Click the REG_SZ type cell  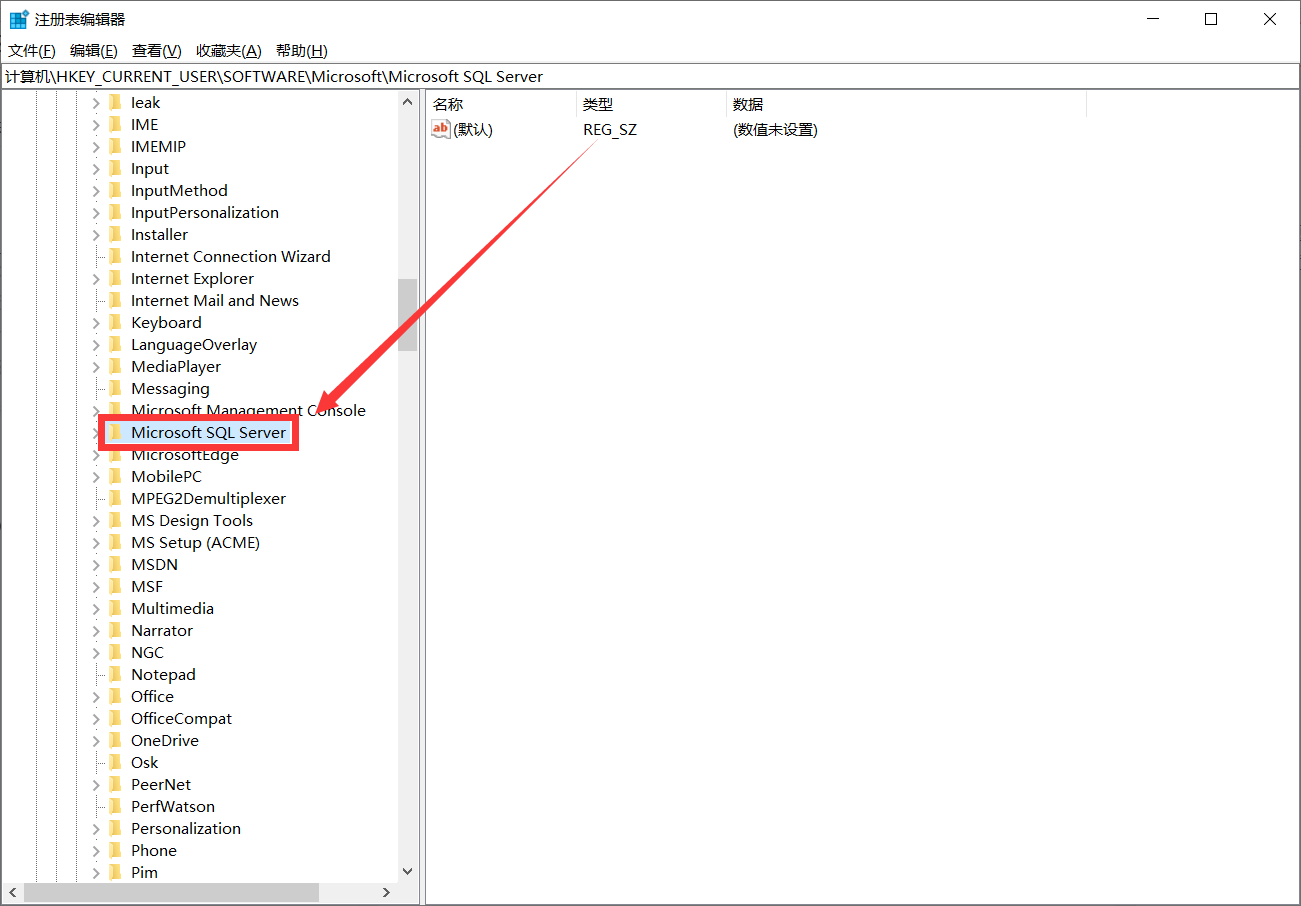click(x=610, y=129)
